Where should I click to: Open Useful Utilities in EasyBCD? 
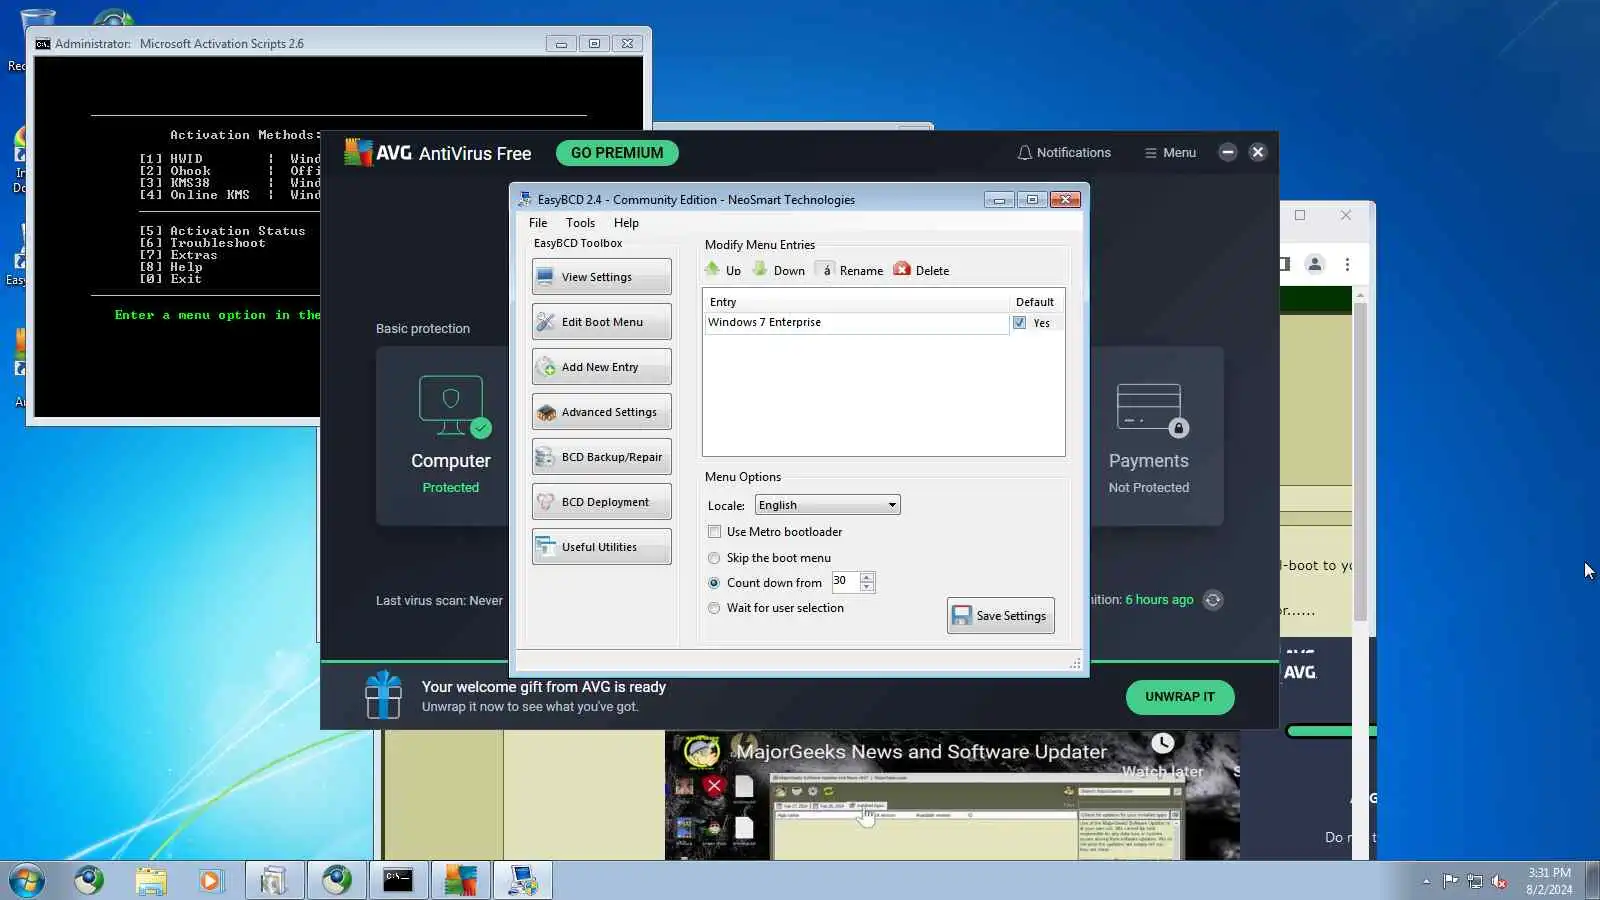click(x=601, y=547)
